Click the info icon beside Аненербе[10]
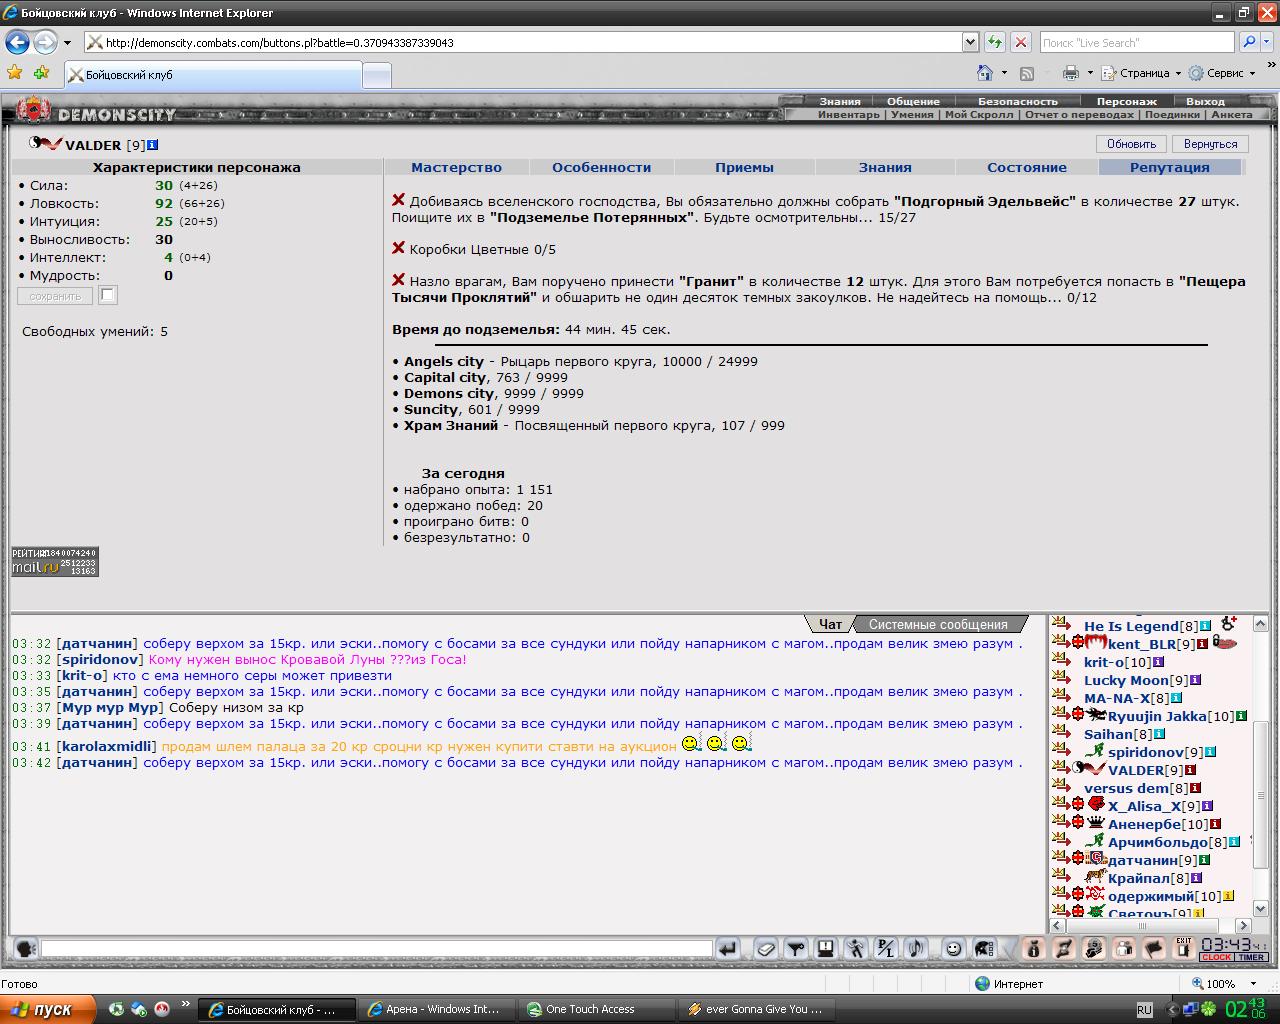 [x=1215, y=824]
